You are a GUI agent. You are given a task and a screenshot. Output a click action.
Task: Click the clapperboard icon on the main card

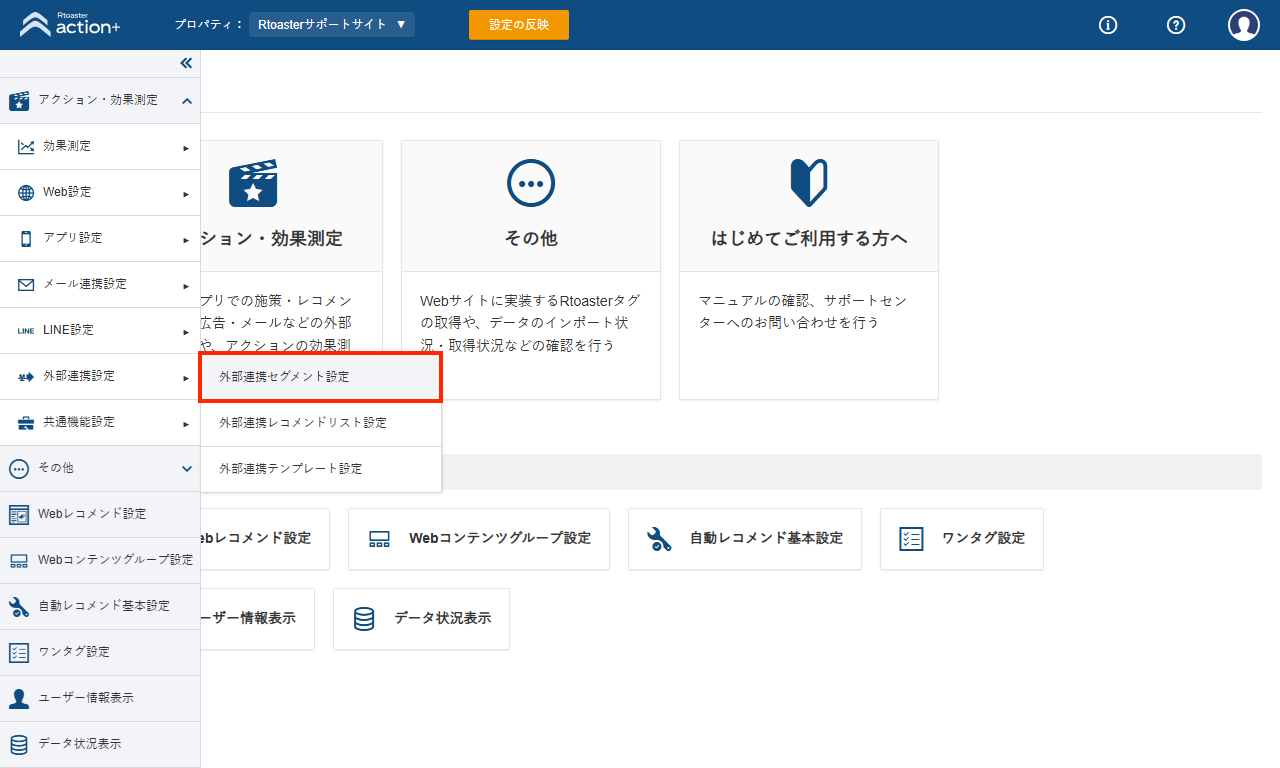[253, 184]
